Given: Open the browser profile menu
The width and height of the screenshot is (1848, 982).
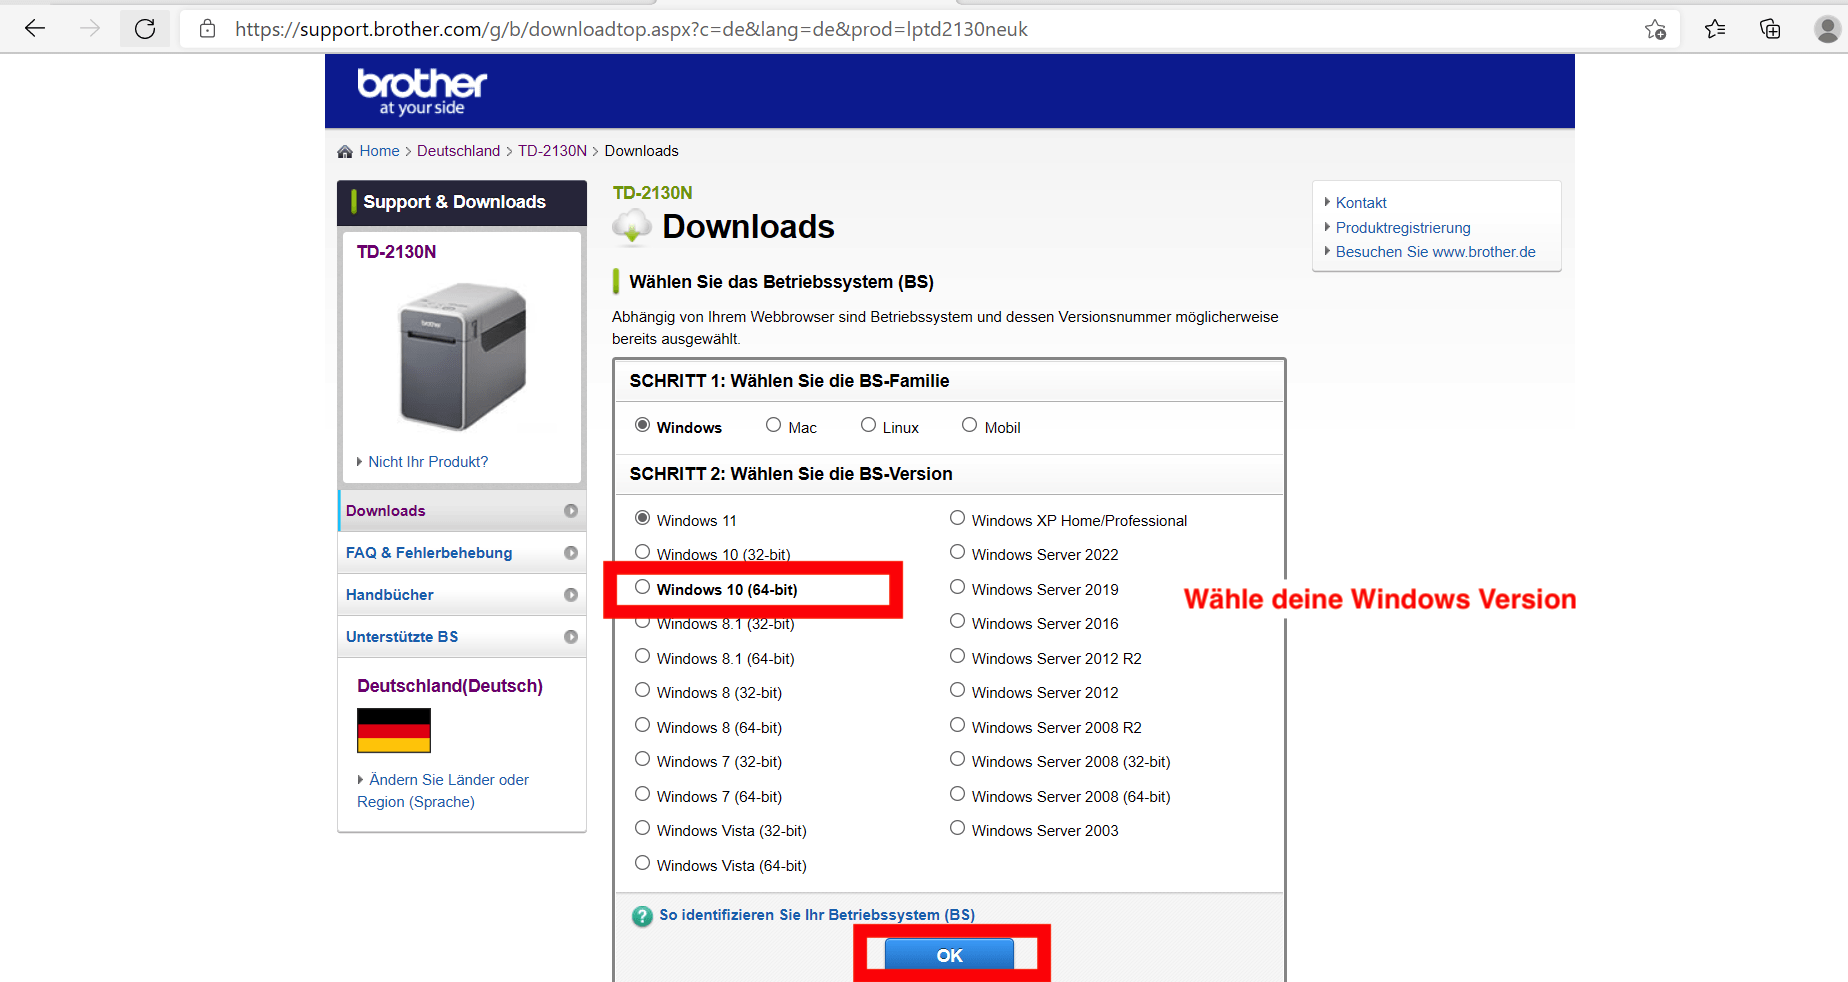Looking at the screenshot, I should coord(1827,29).
